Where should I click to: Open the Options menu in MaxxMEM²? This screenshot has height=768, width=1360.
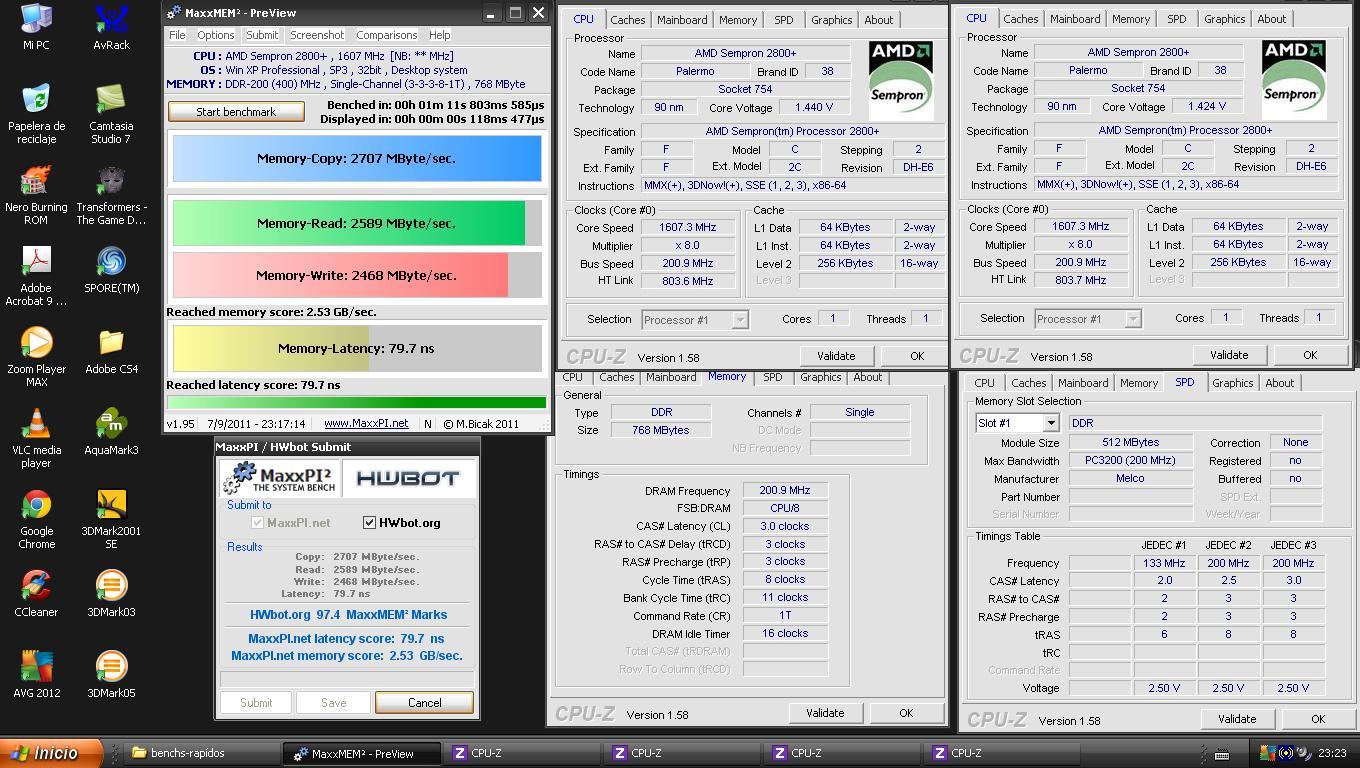click(215, 35)
